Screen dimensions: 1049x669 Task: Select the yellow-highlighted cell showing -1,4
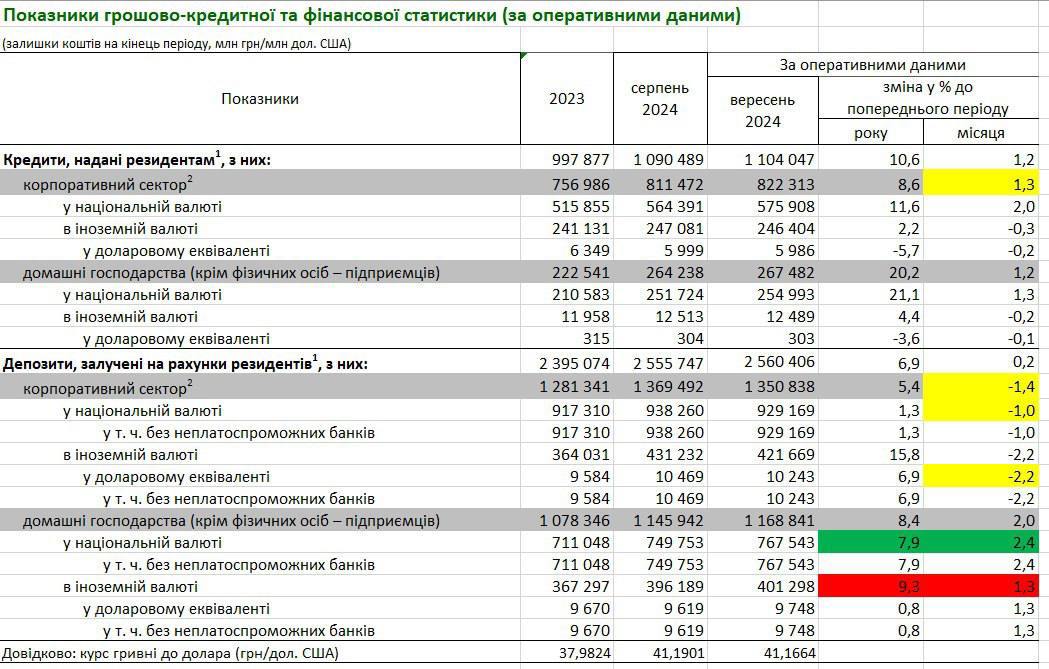984,386
